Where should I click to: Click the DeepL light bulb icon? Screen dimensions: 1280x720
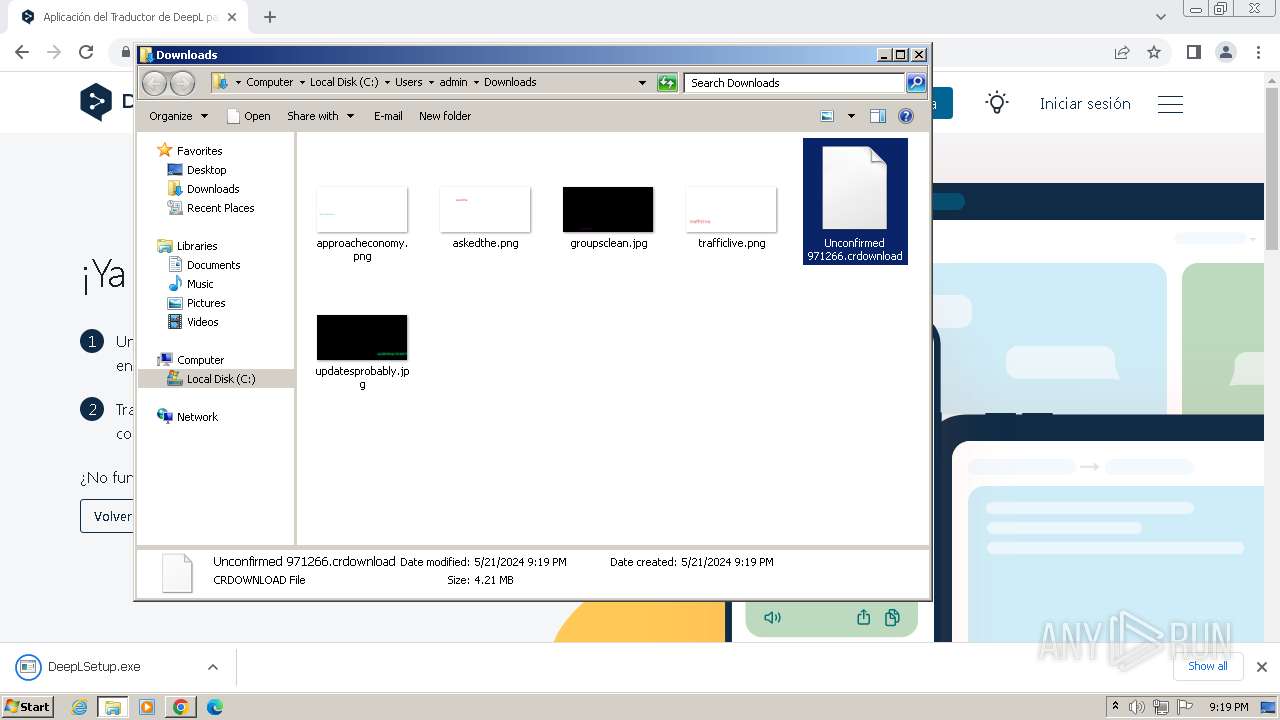click(x=997, y=103)
